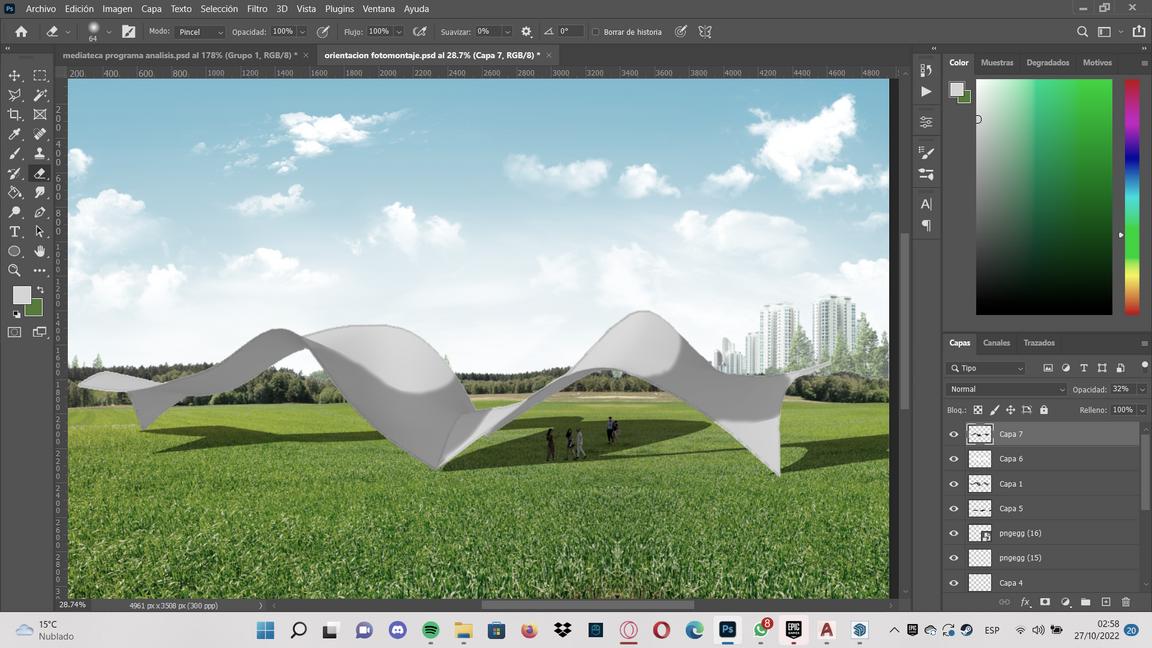The image size is (1152, 648).
Task: Select the Move tool
Action: (15, 76)
